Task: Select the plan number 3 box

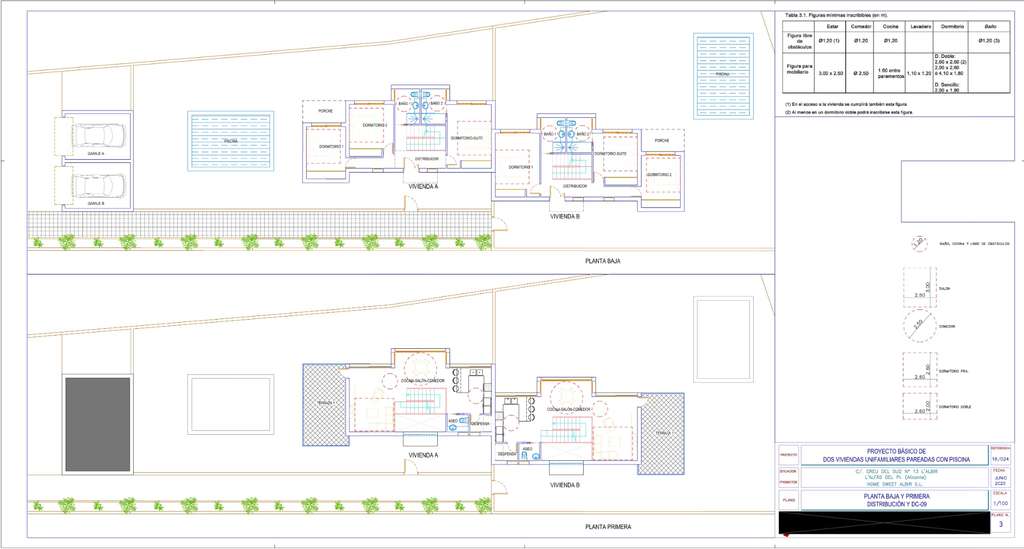Action: 1001,523
